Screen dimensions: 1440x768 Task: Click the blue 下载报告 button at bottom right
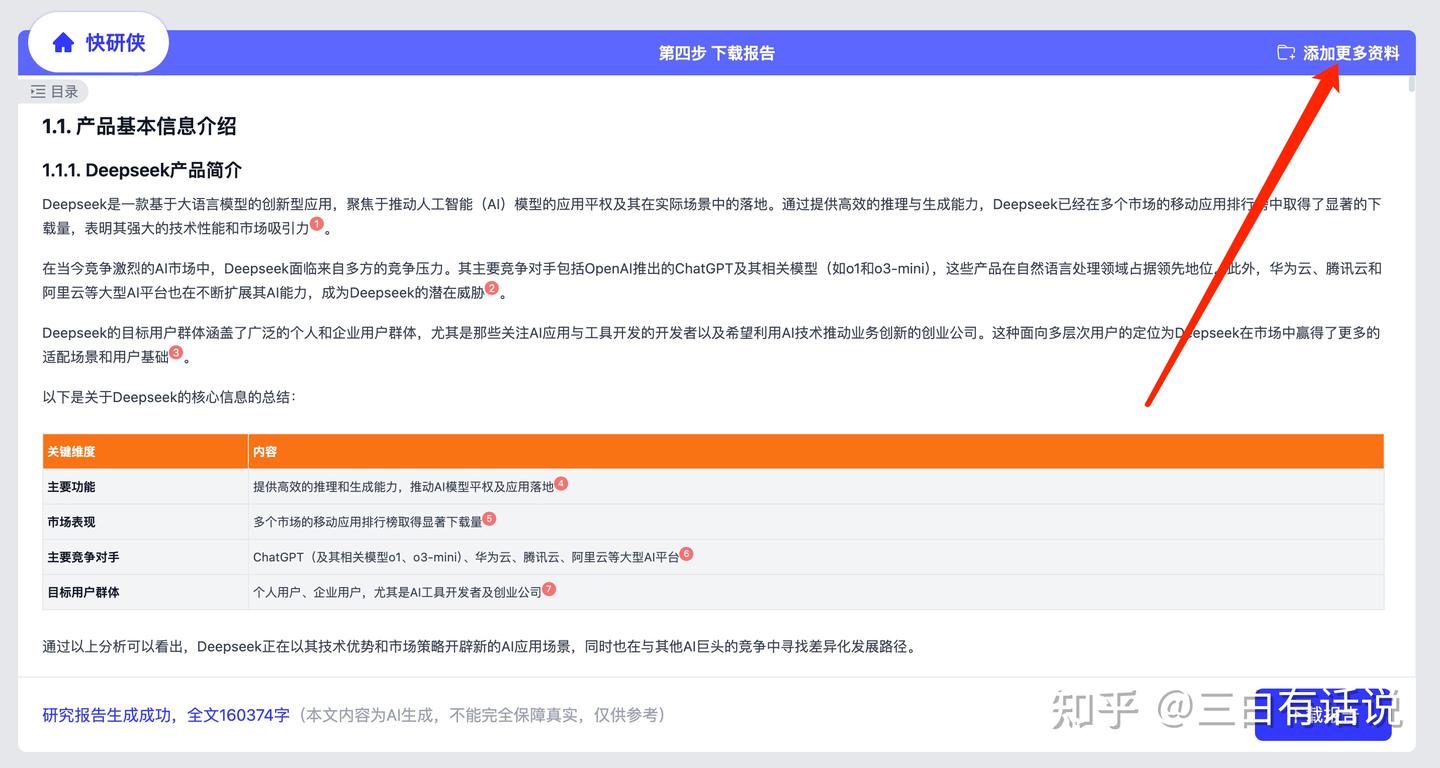coord(1323,714)
